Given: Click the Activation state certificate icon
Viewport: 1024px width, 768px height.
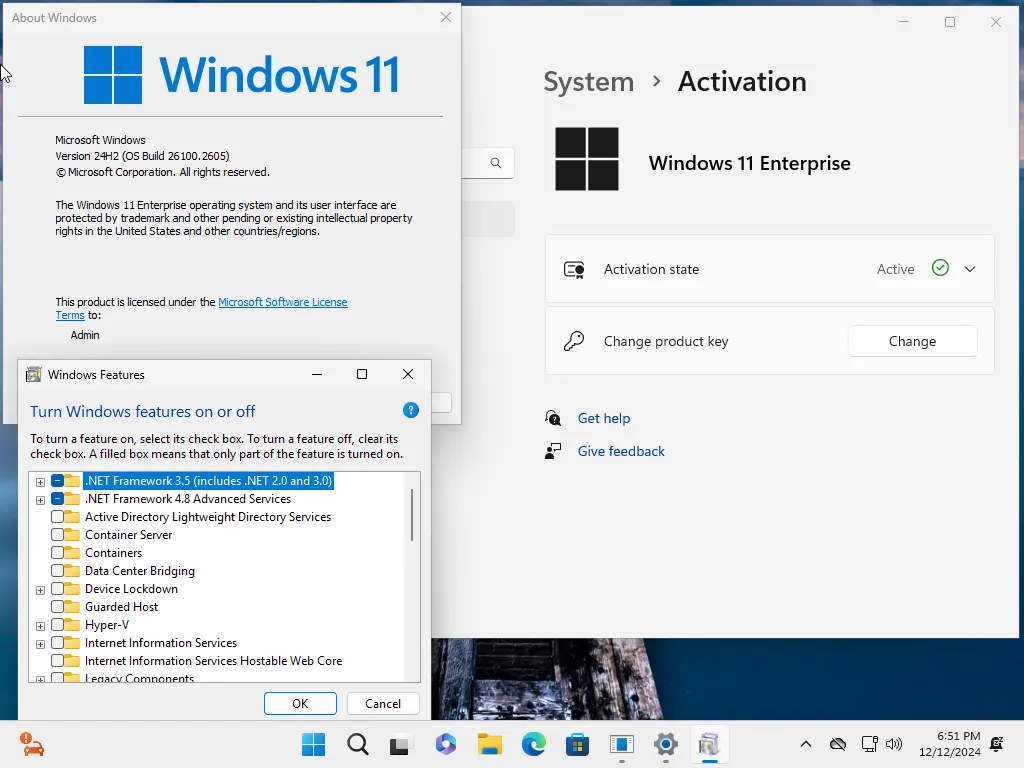Looking at the screenshot, I should [574, 269].
